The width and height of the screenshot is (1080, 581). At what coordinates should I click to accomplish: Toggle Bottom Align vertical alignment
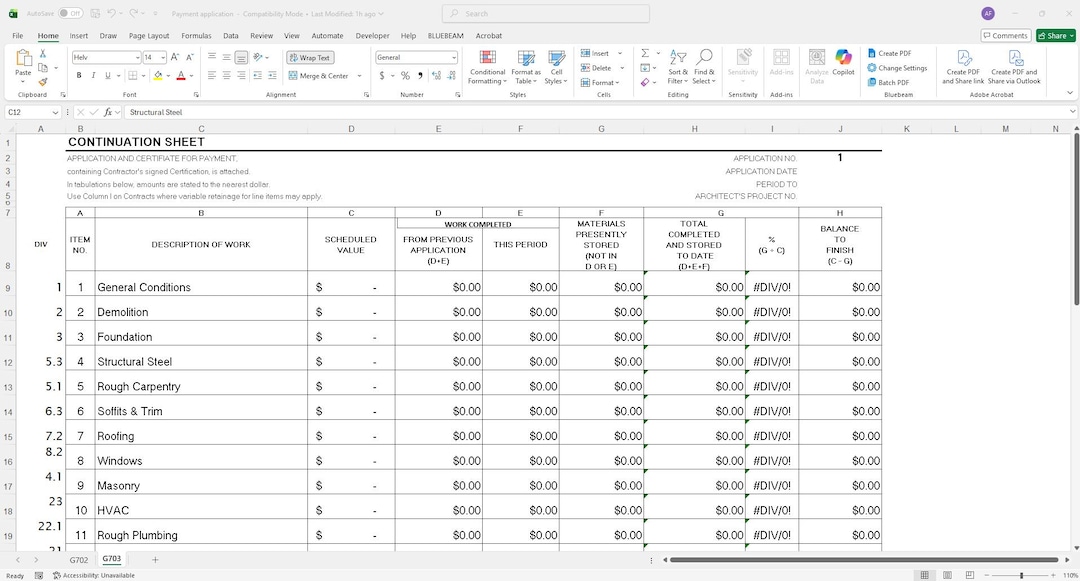pos(241,58)
